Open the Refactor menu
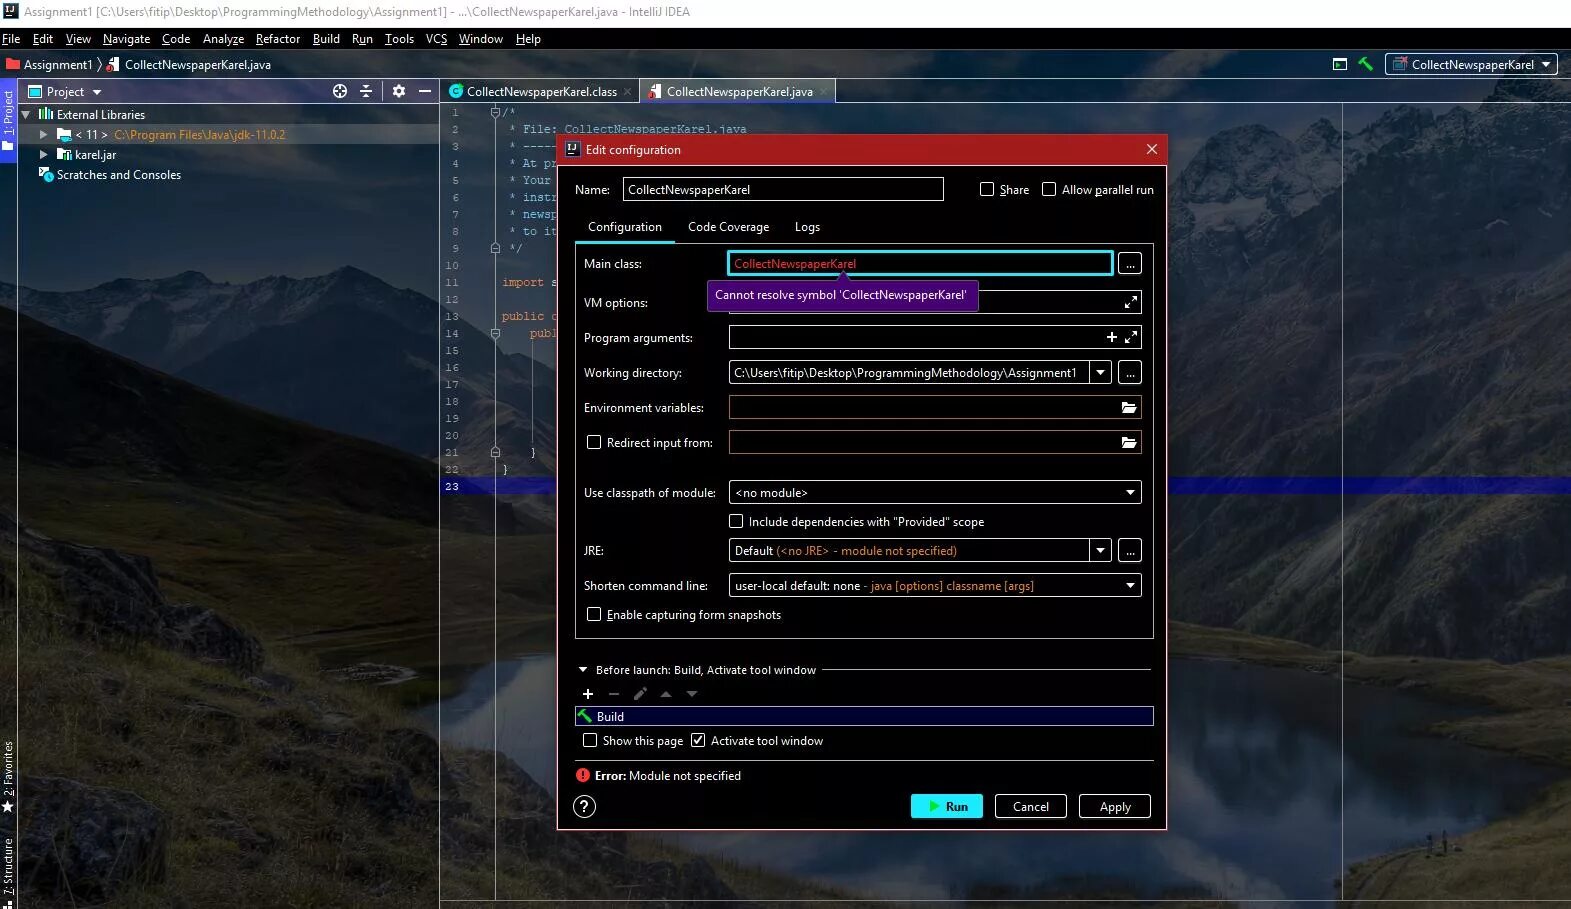The image size is (1571, 909). [278, 39]
